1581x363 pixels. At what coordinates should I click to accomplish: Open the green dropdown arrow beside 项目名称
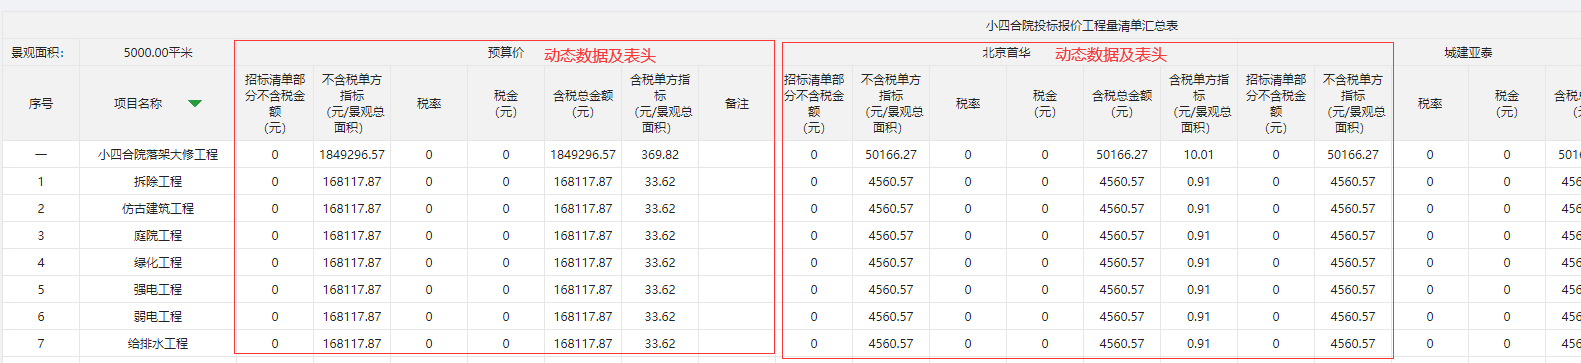pos(195,103)
